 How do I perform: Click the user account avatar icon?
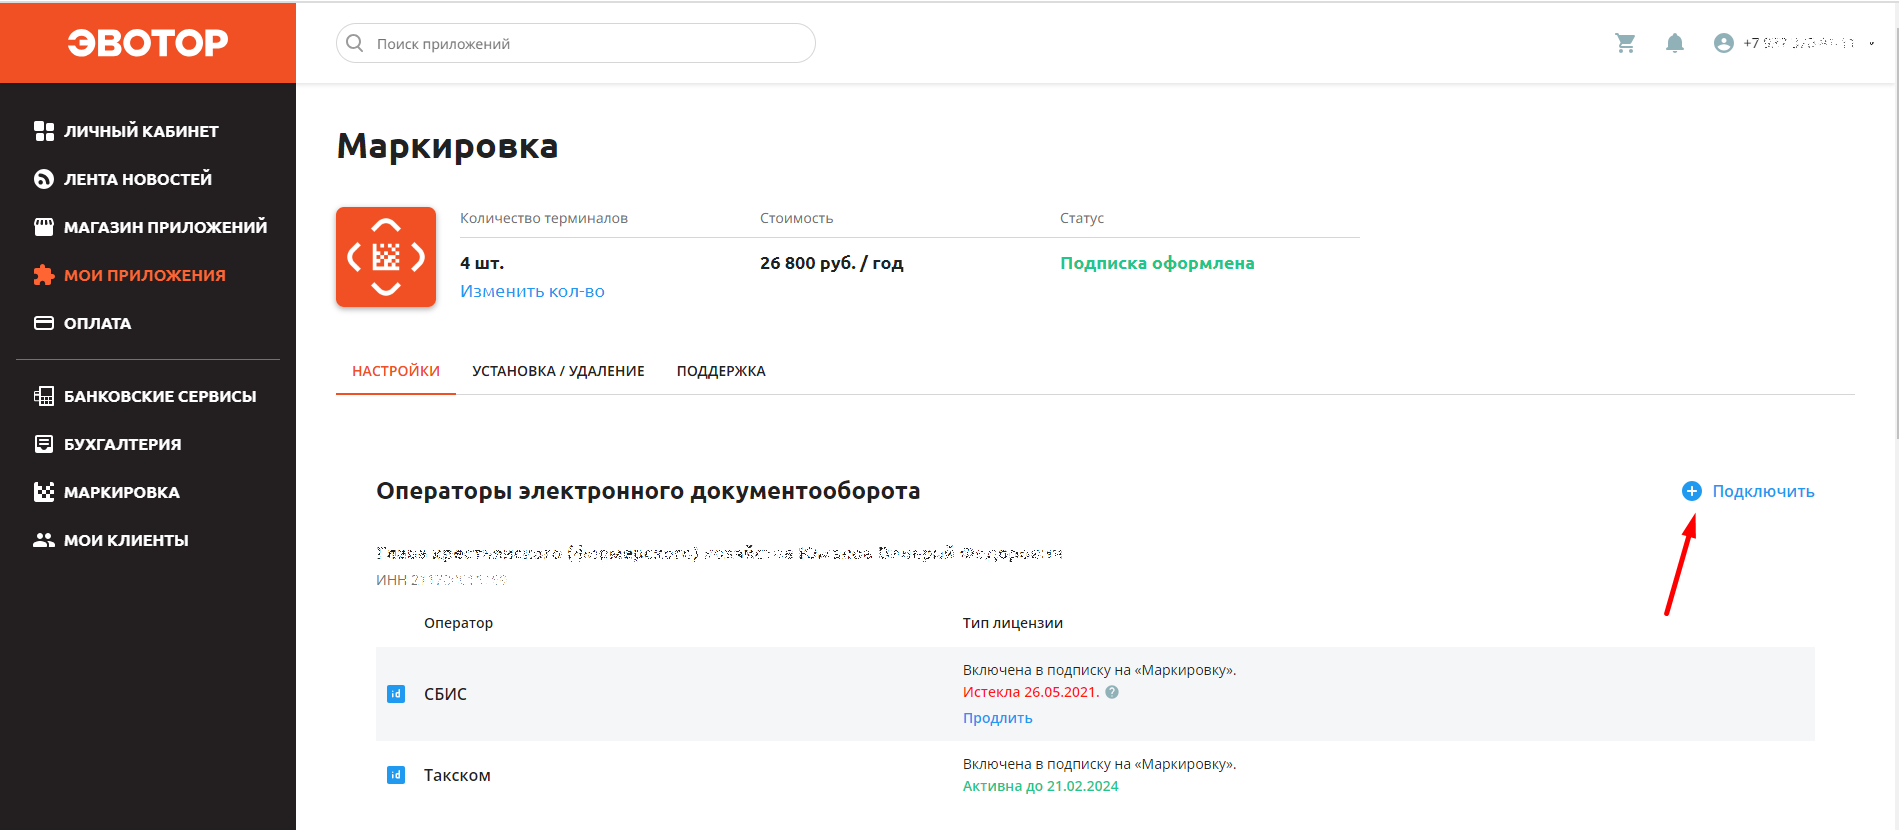coord(1724,43)
